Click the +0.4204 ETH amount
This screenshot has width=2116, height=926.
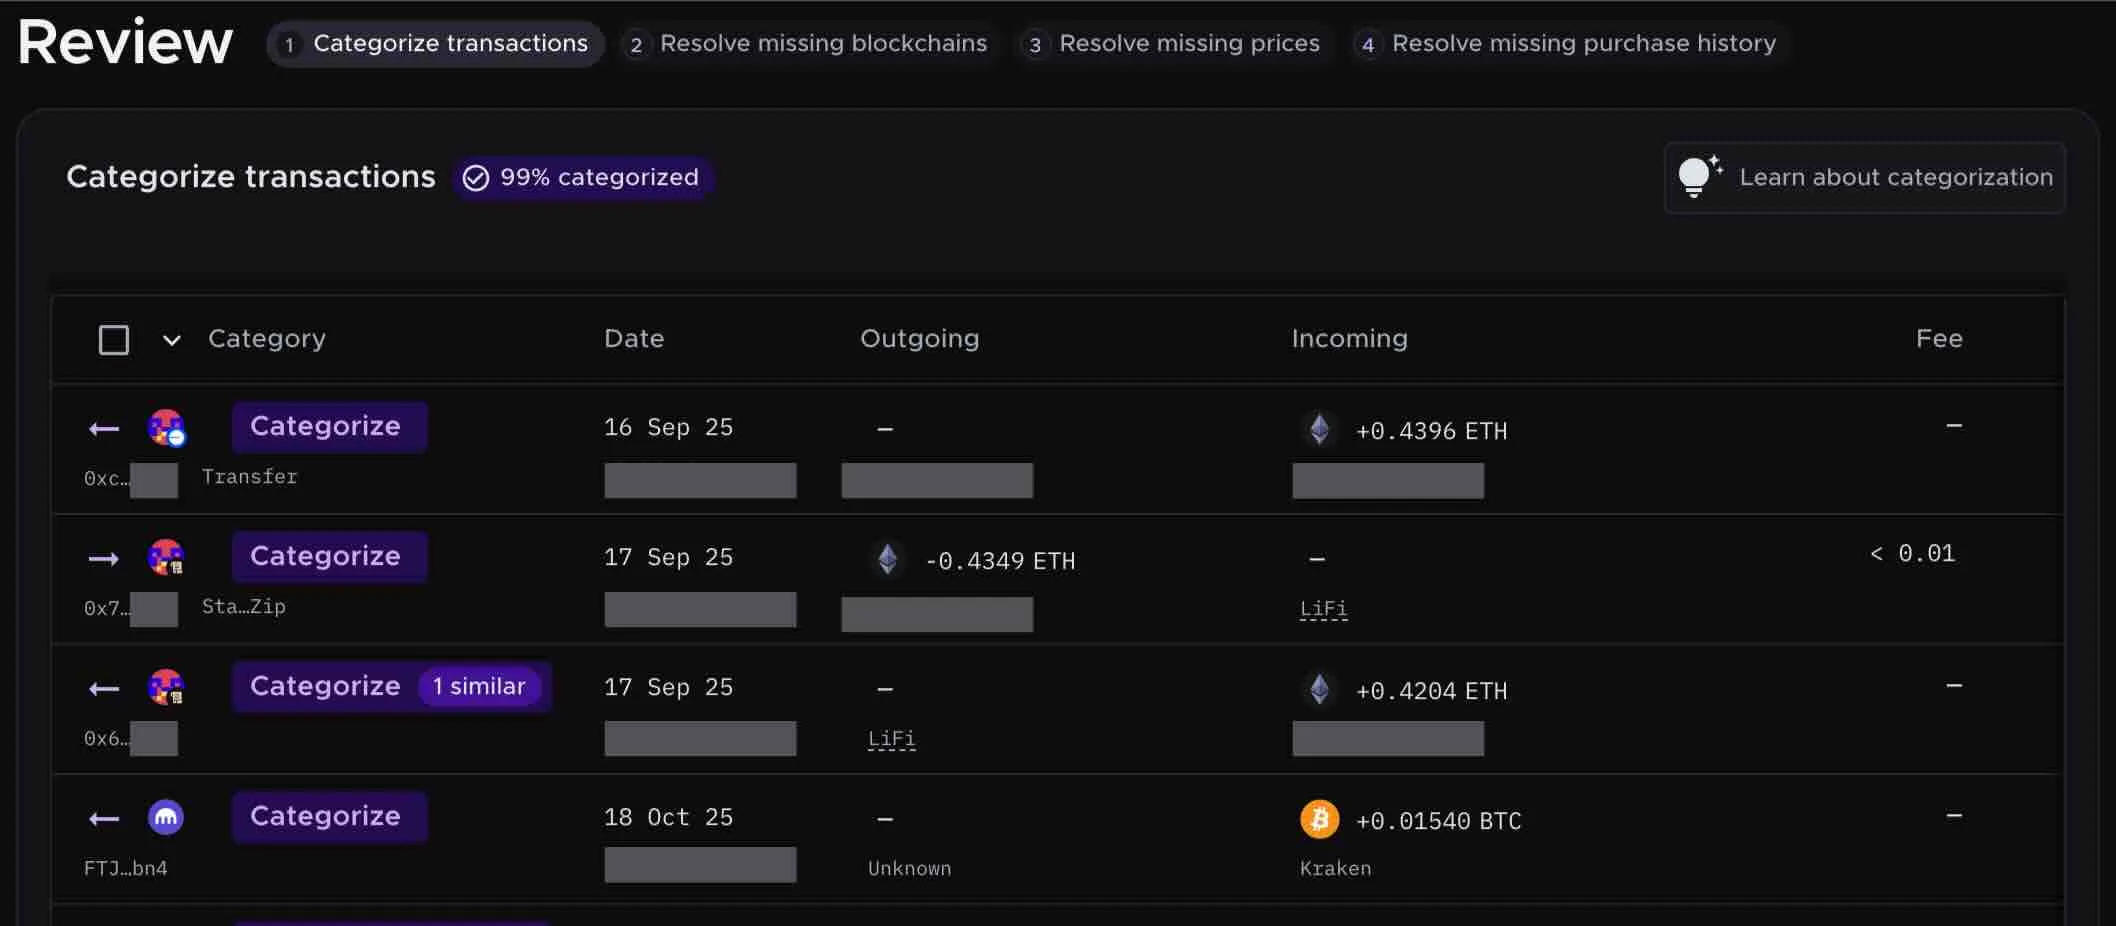click(1431, 691)
